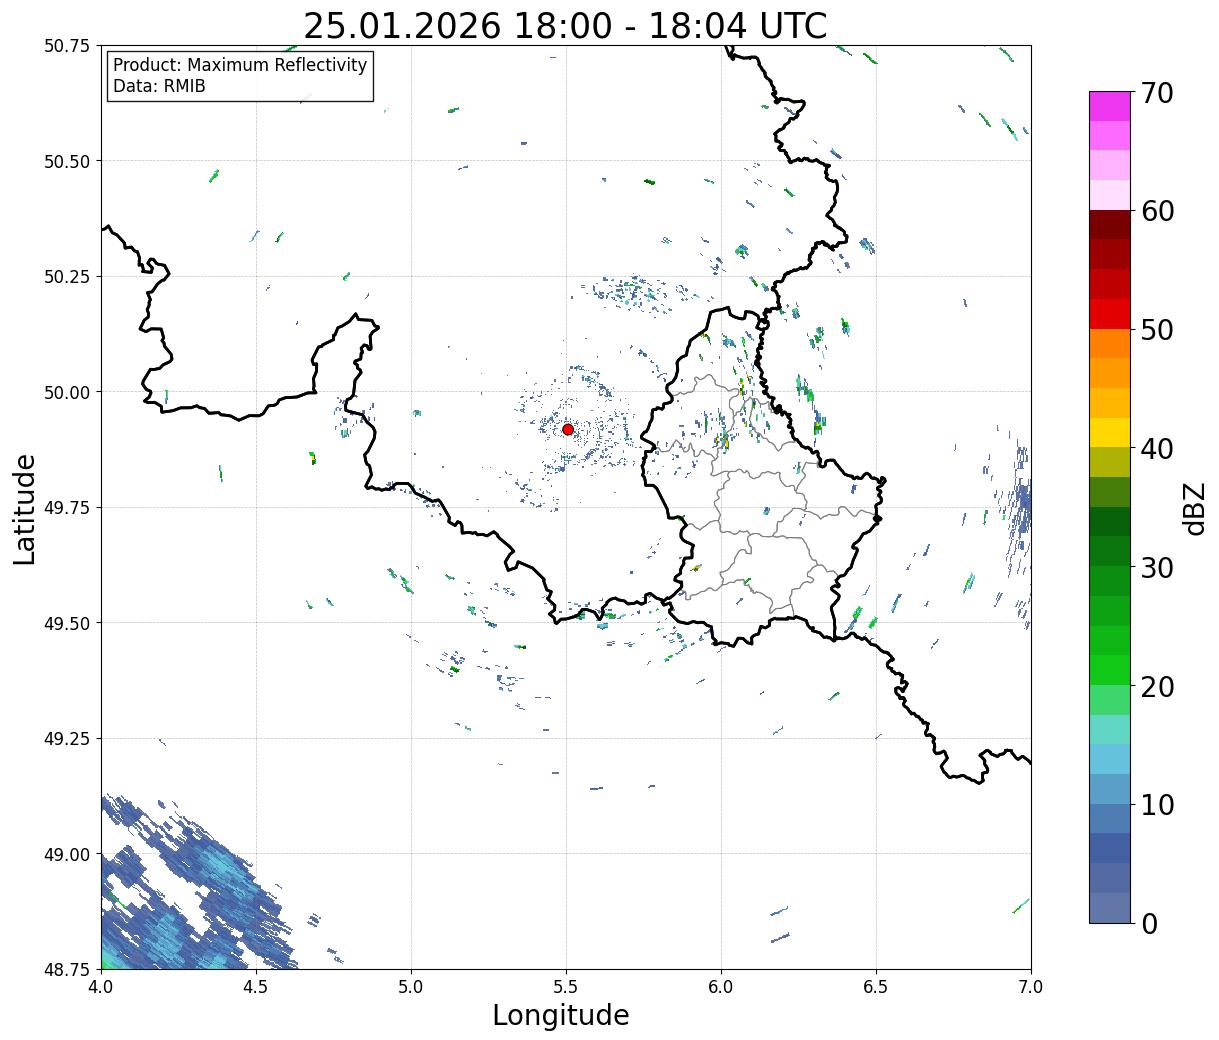Click the red radar location marker

568,429
